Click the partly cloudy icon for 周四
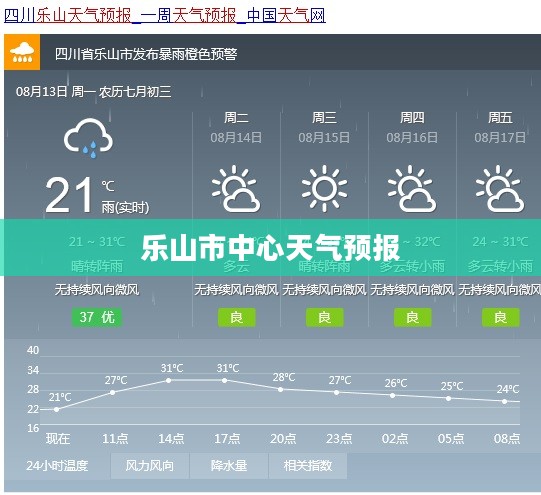The image size is (541, 495). [x=412, y=188]
